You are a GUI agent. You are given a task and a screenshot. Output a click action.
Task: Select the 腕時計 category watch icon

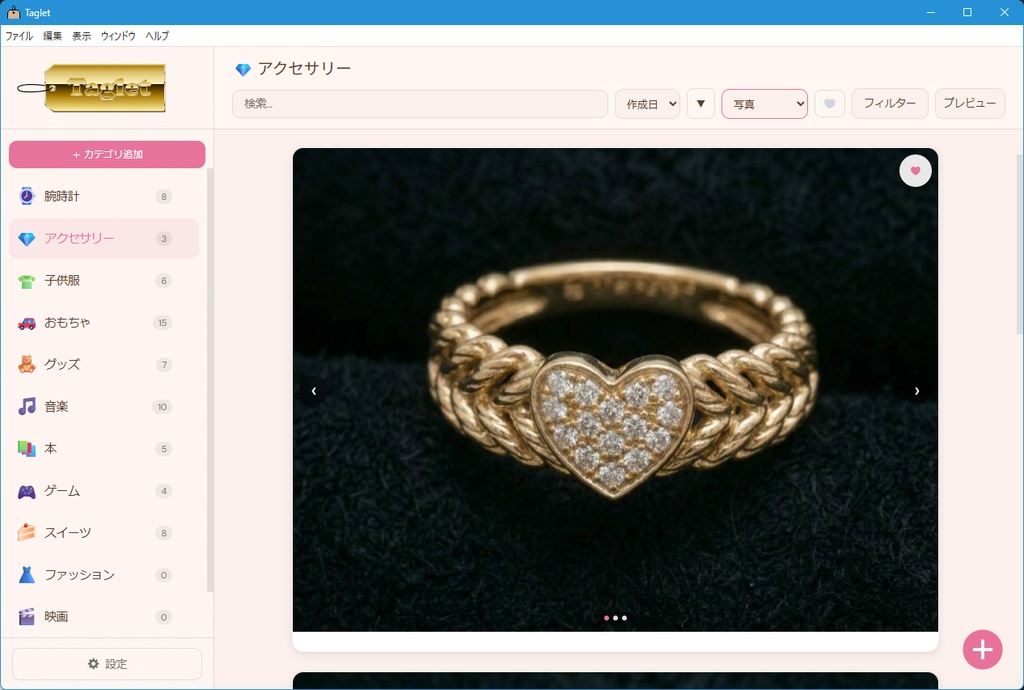pos(27,196)
